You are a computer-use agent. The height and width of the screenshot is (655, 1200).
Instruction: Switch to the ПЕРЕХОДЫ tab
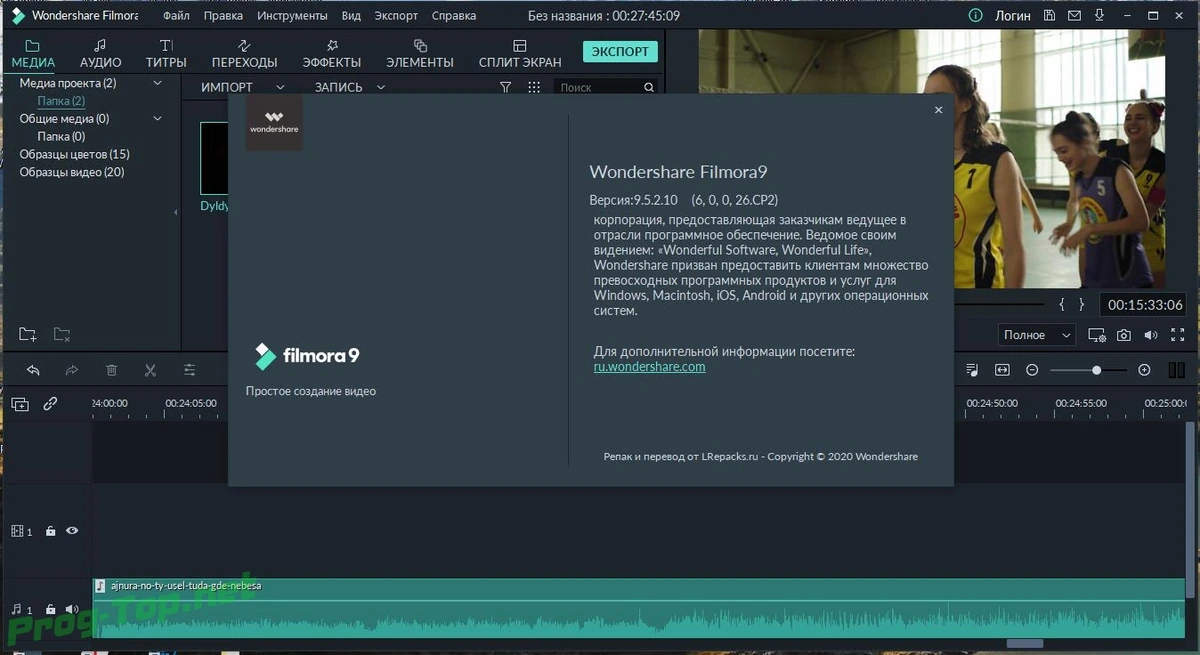[x=244, y=54]
